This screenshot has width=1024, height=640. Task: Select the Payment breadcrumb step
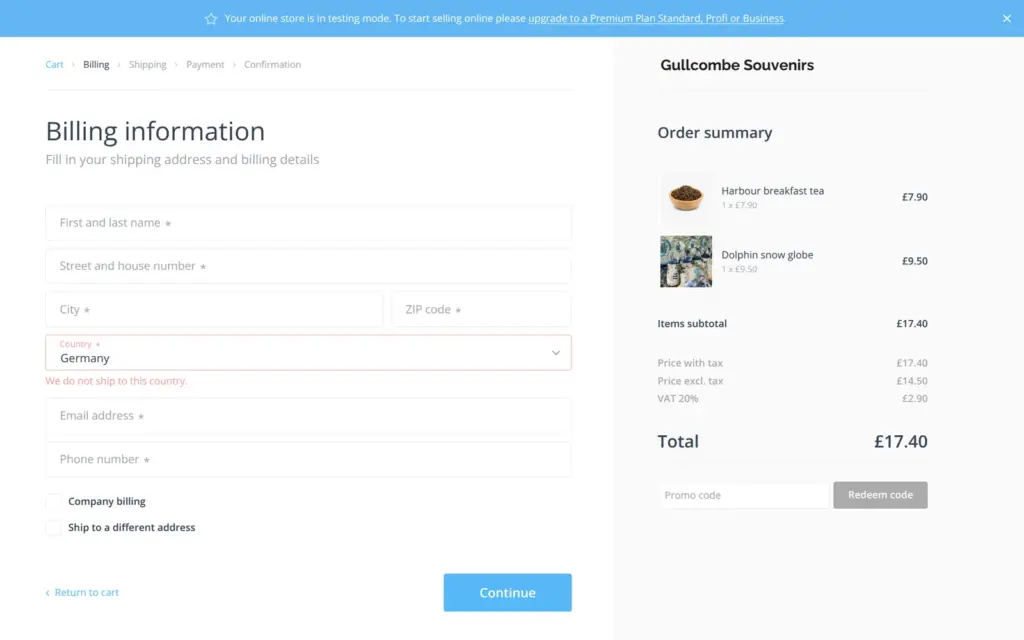coord(205,64)
